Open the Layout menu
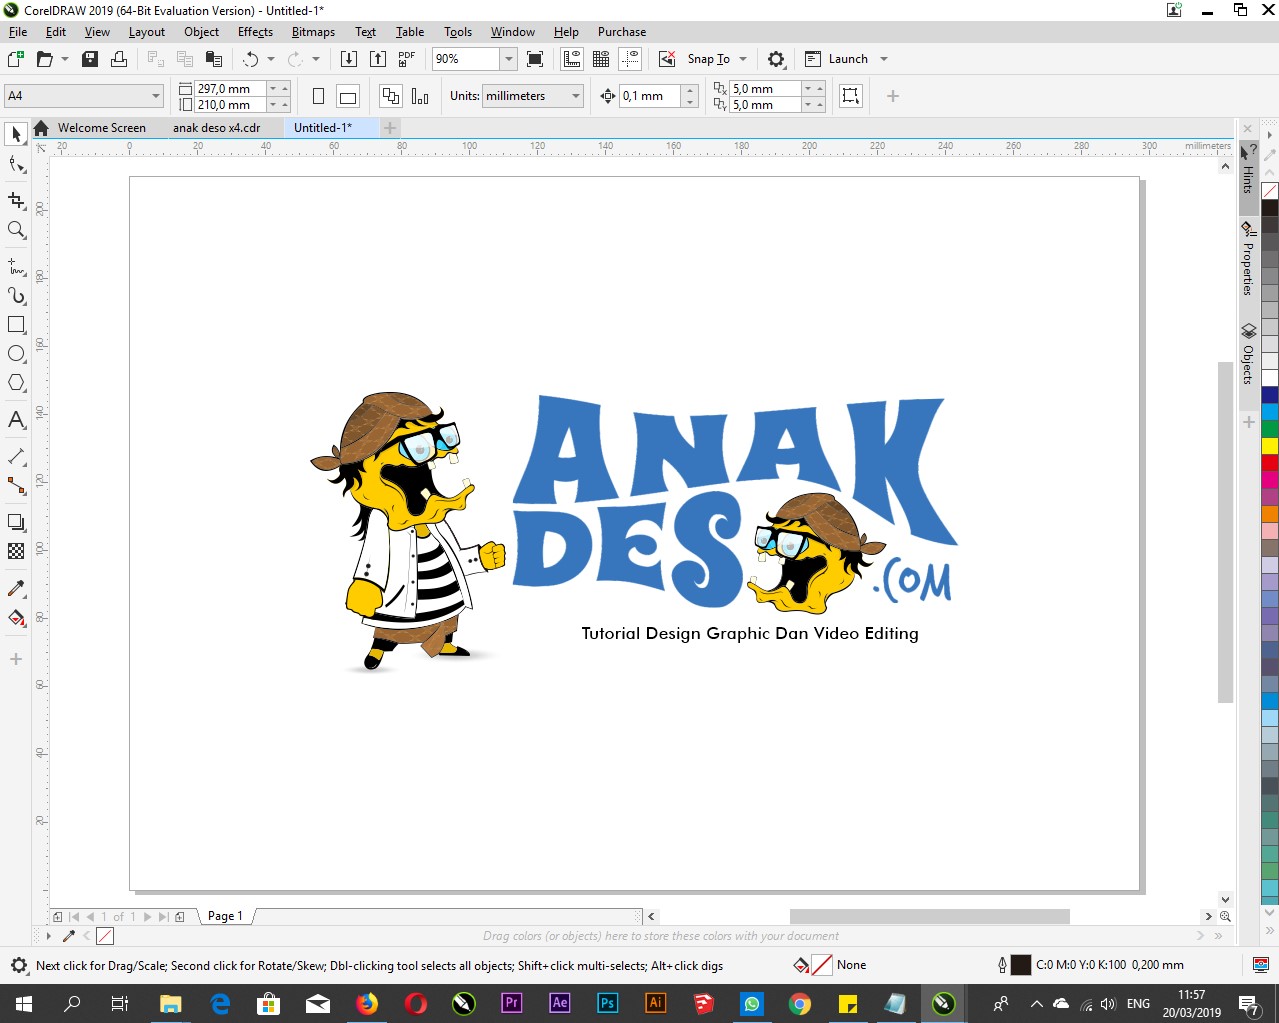Image resolution: width=1279 pixels, height=1023 pixels. click(147, 32)
